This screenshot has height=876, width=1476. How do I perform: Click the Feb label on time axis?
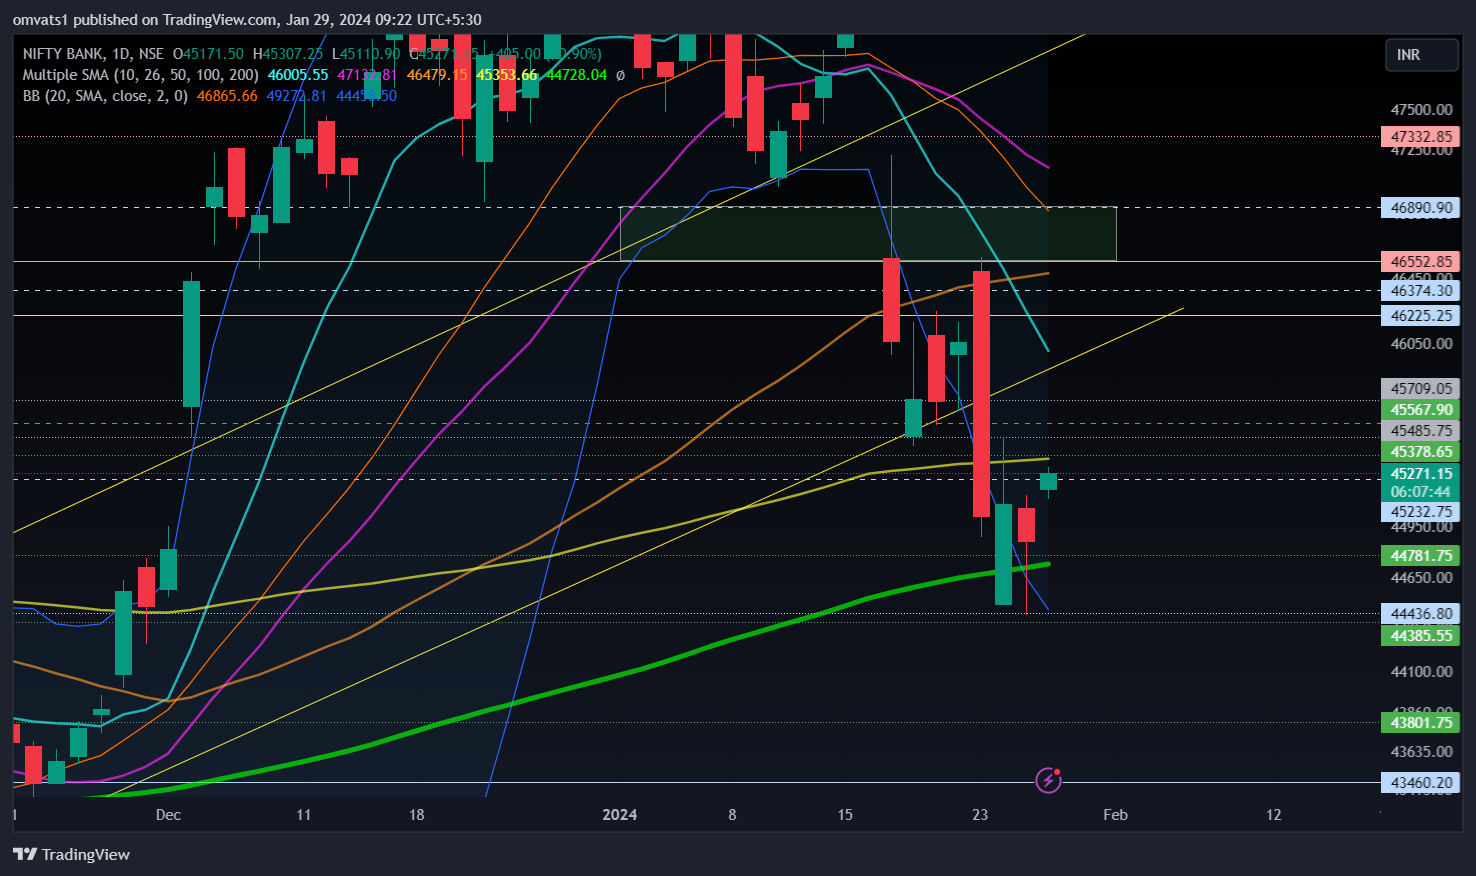point(1115,814)
